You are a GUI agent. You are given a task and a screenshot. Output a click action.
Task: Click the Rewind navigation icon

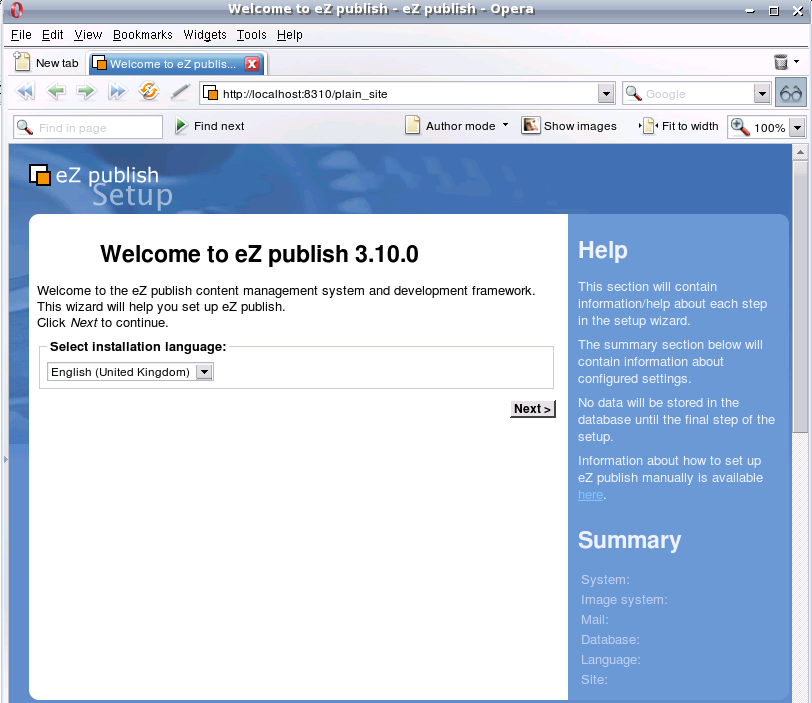(25, 92)
